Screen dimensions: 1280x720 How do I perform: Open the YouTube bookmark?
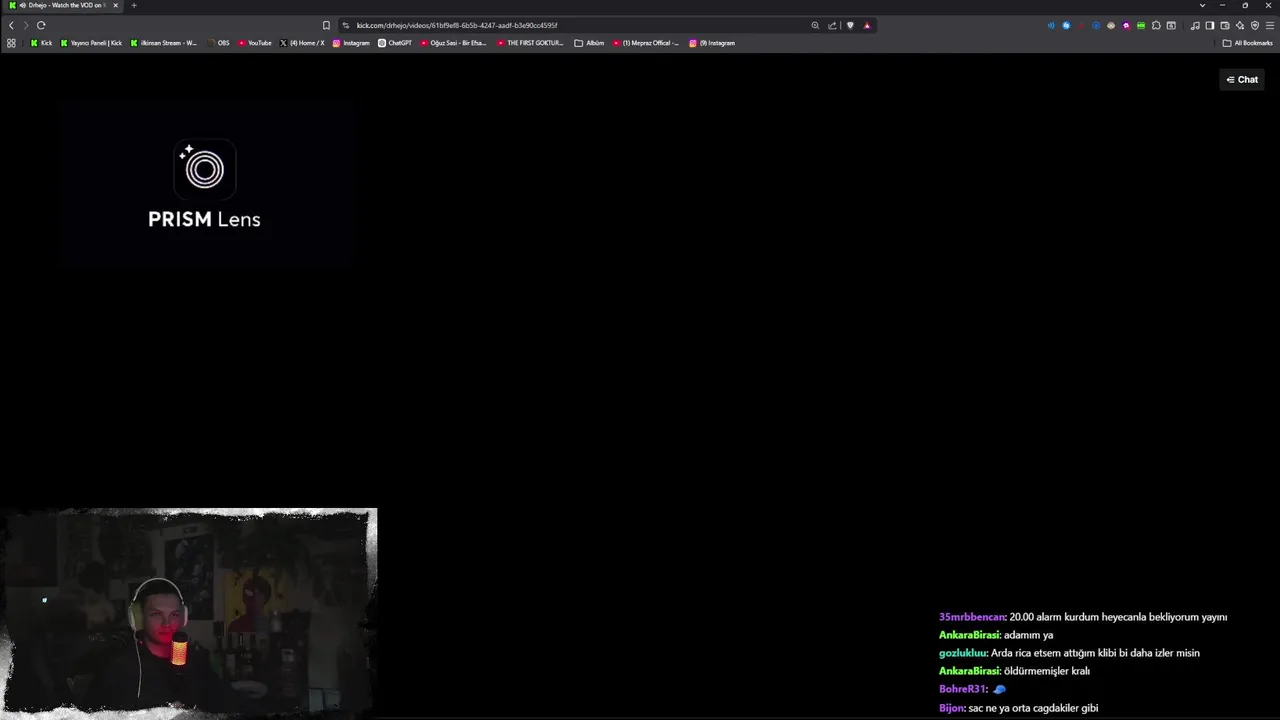[x=254, y=43]
